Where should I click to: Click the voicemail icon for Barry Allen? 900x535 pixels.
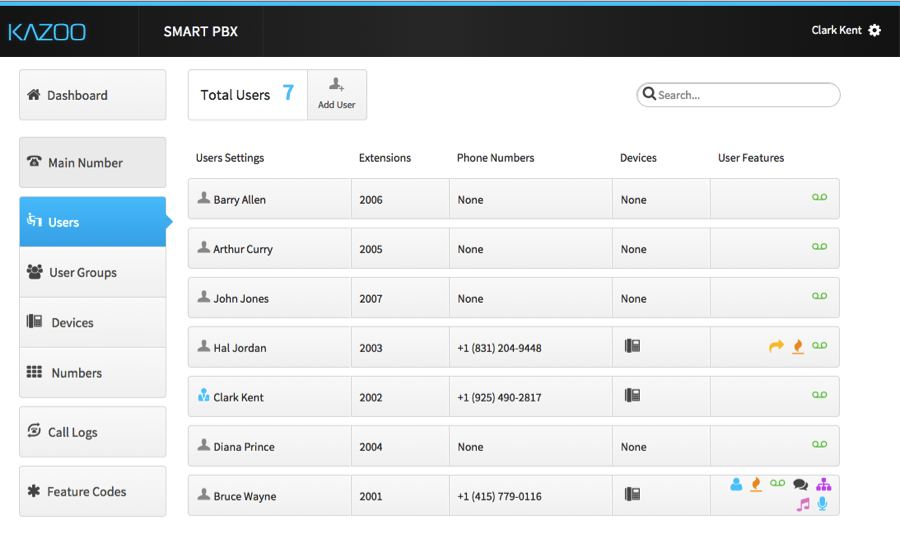click(819, 197)
